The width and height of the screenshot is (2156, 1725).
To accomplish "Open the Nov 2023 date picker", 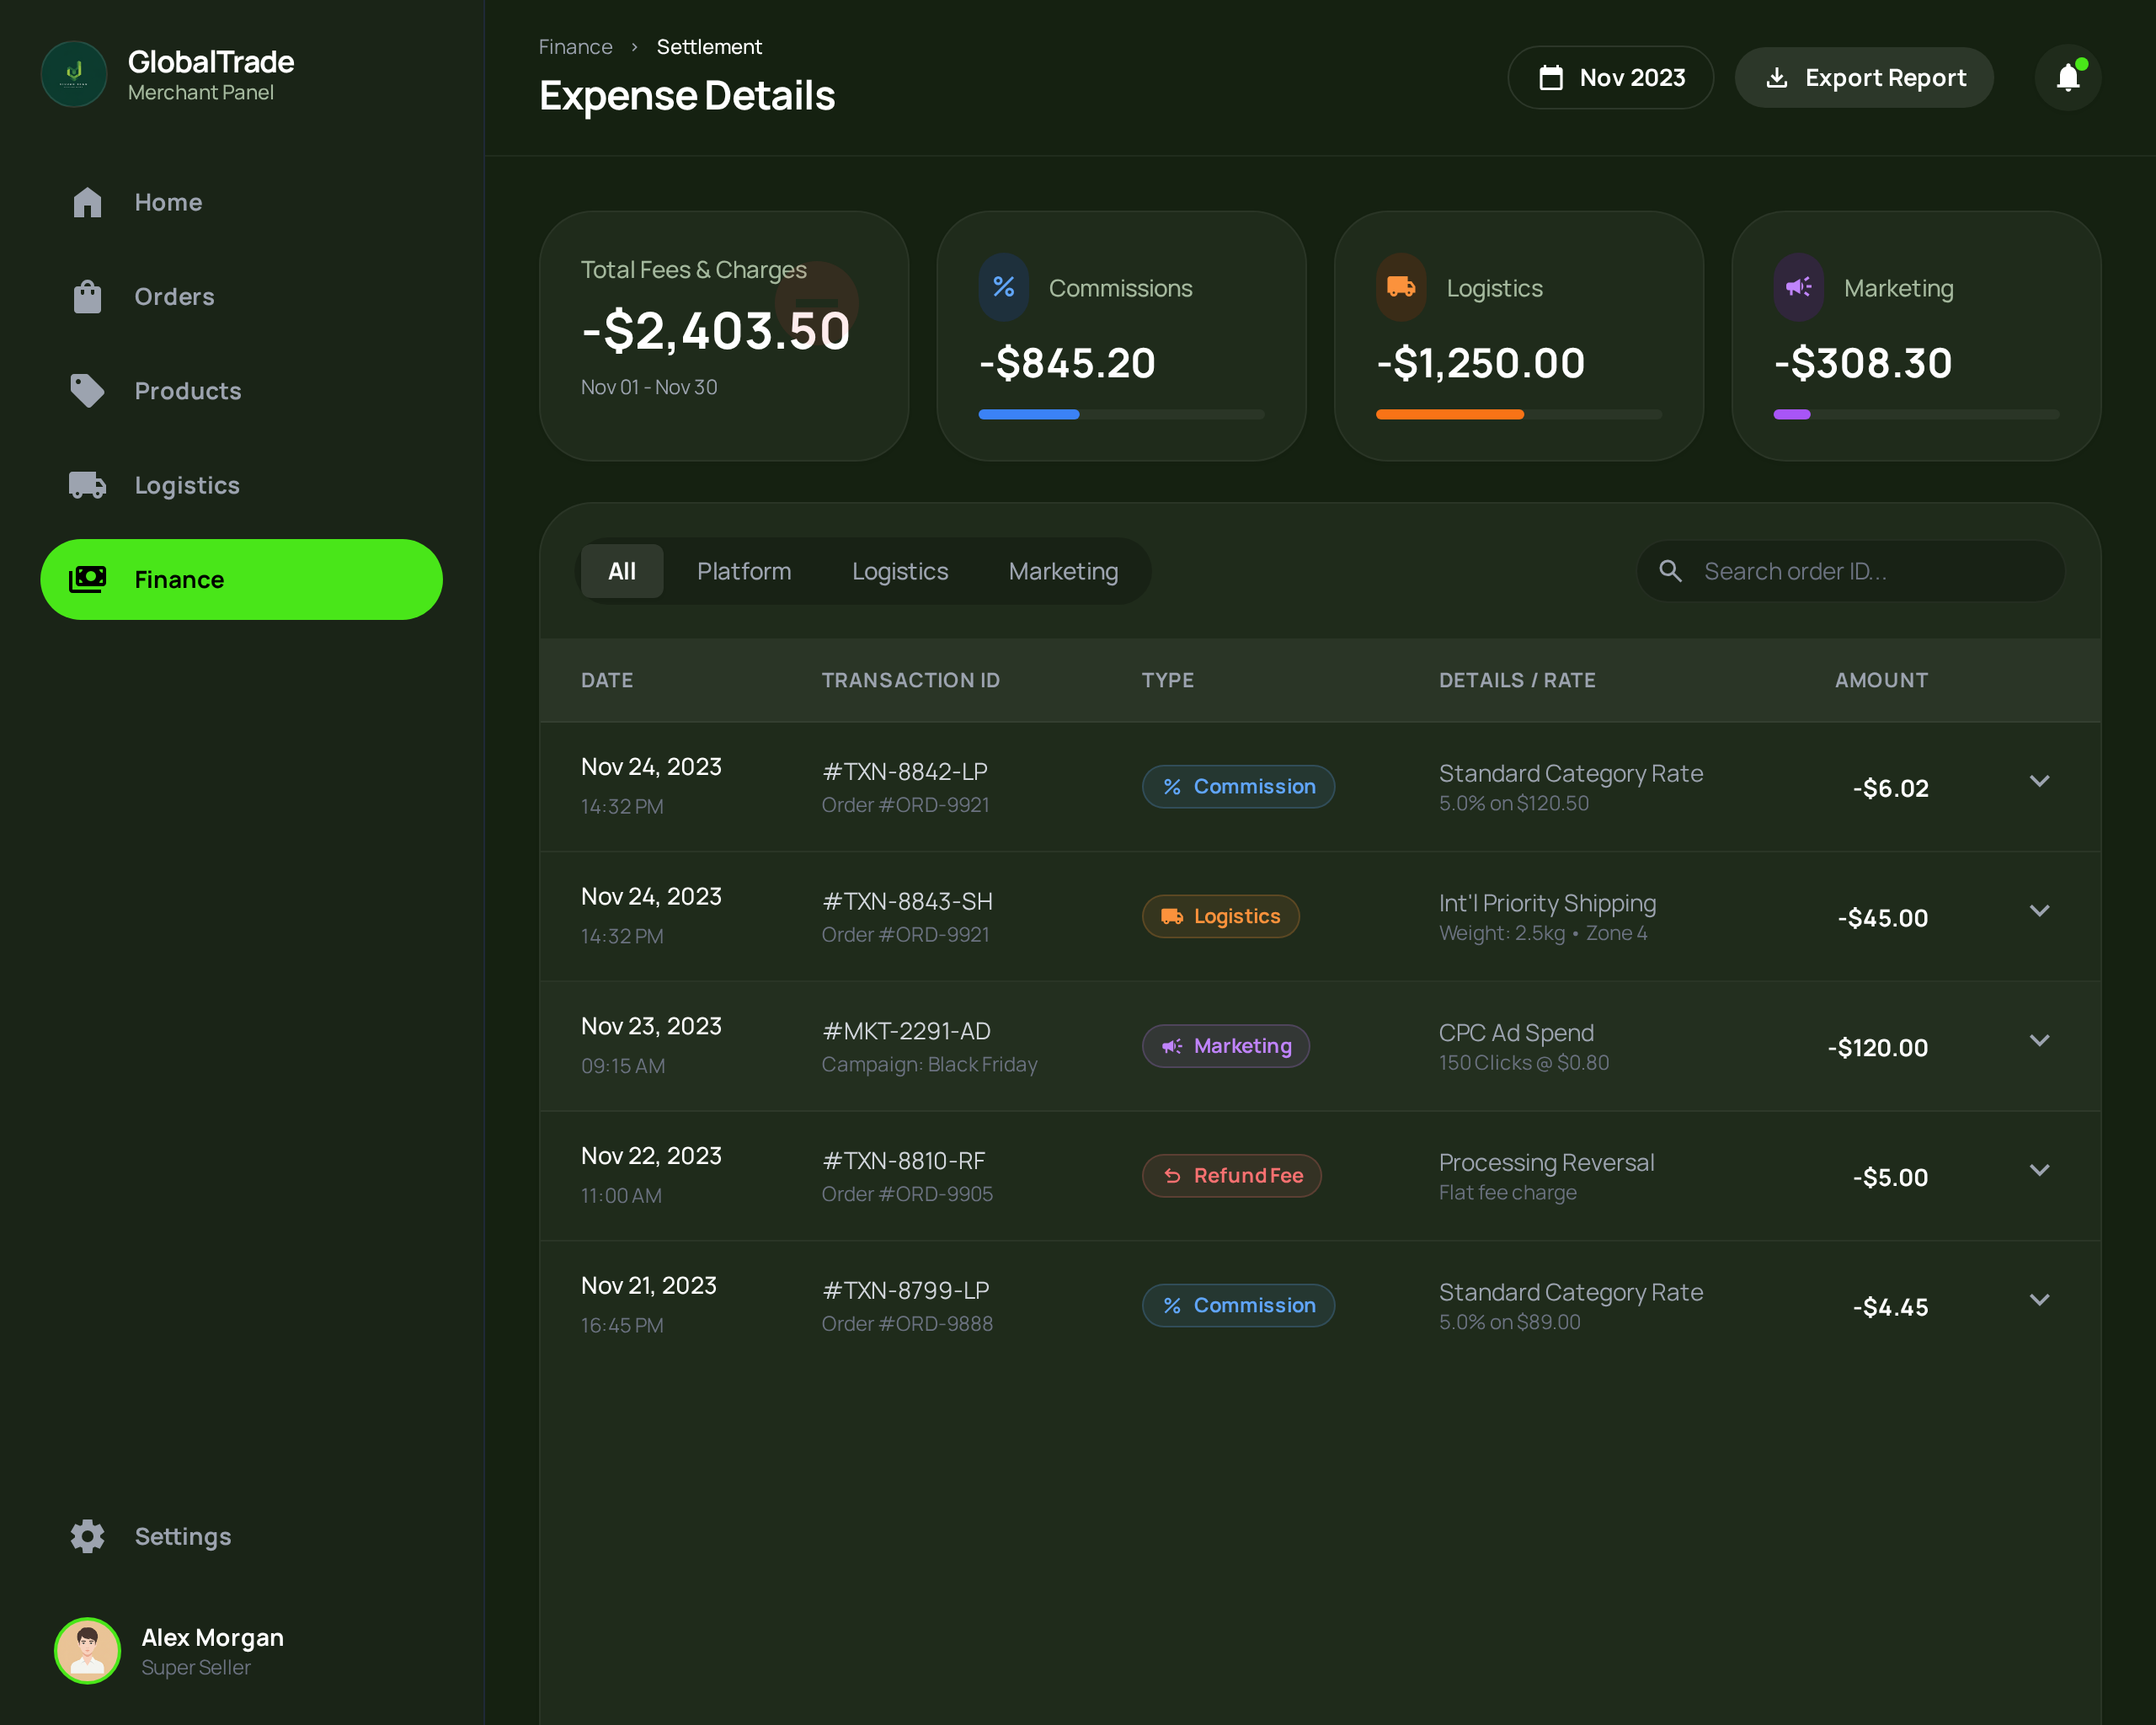I will click(x=1610, y=77).
